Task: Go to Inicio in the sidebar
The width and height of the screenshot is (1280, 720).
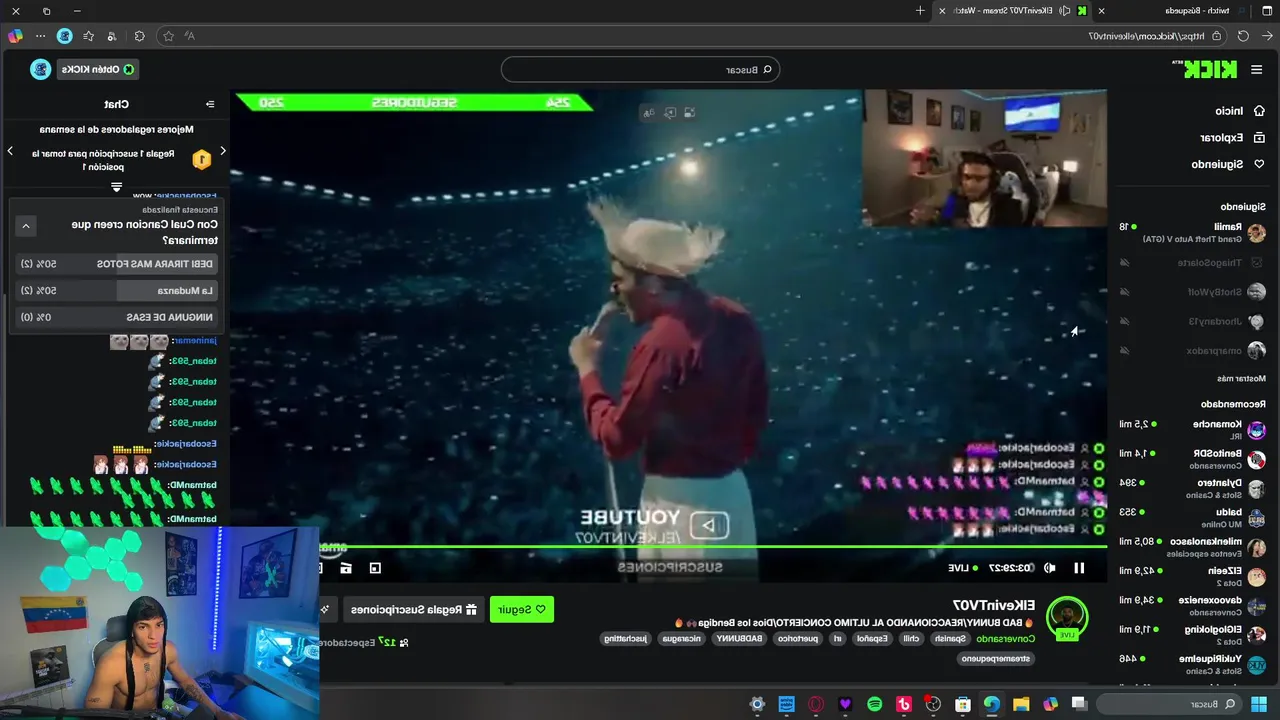Action: [x=1240, y=111]
